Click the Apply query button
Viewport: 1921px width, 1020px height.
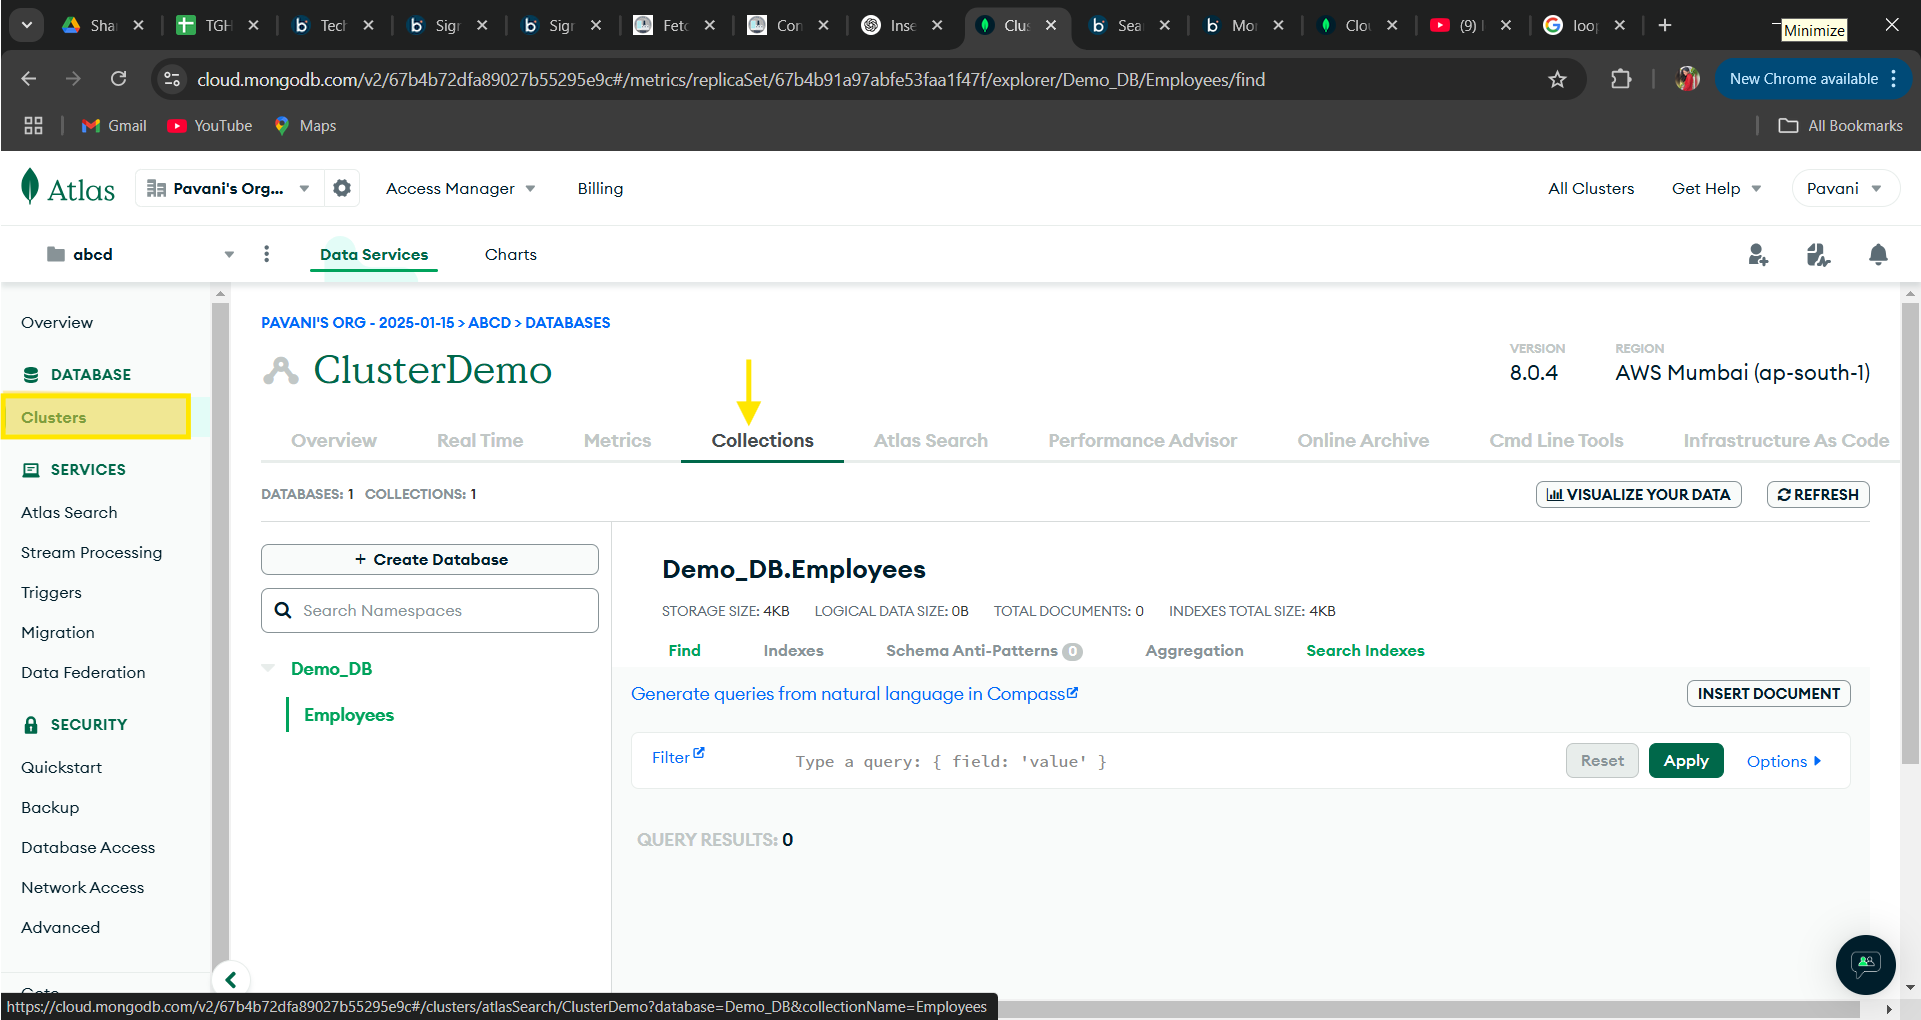click(x=1685, y=761)
